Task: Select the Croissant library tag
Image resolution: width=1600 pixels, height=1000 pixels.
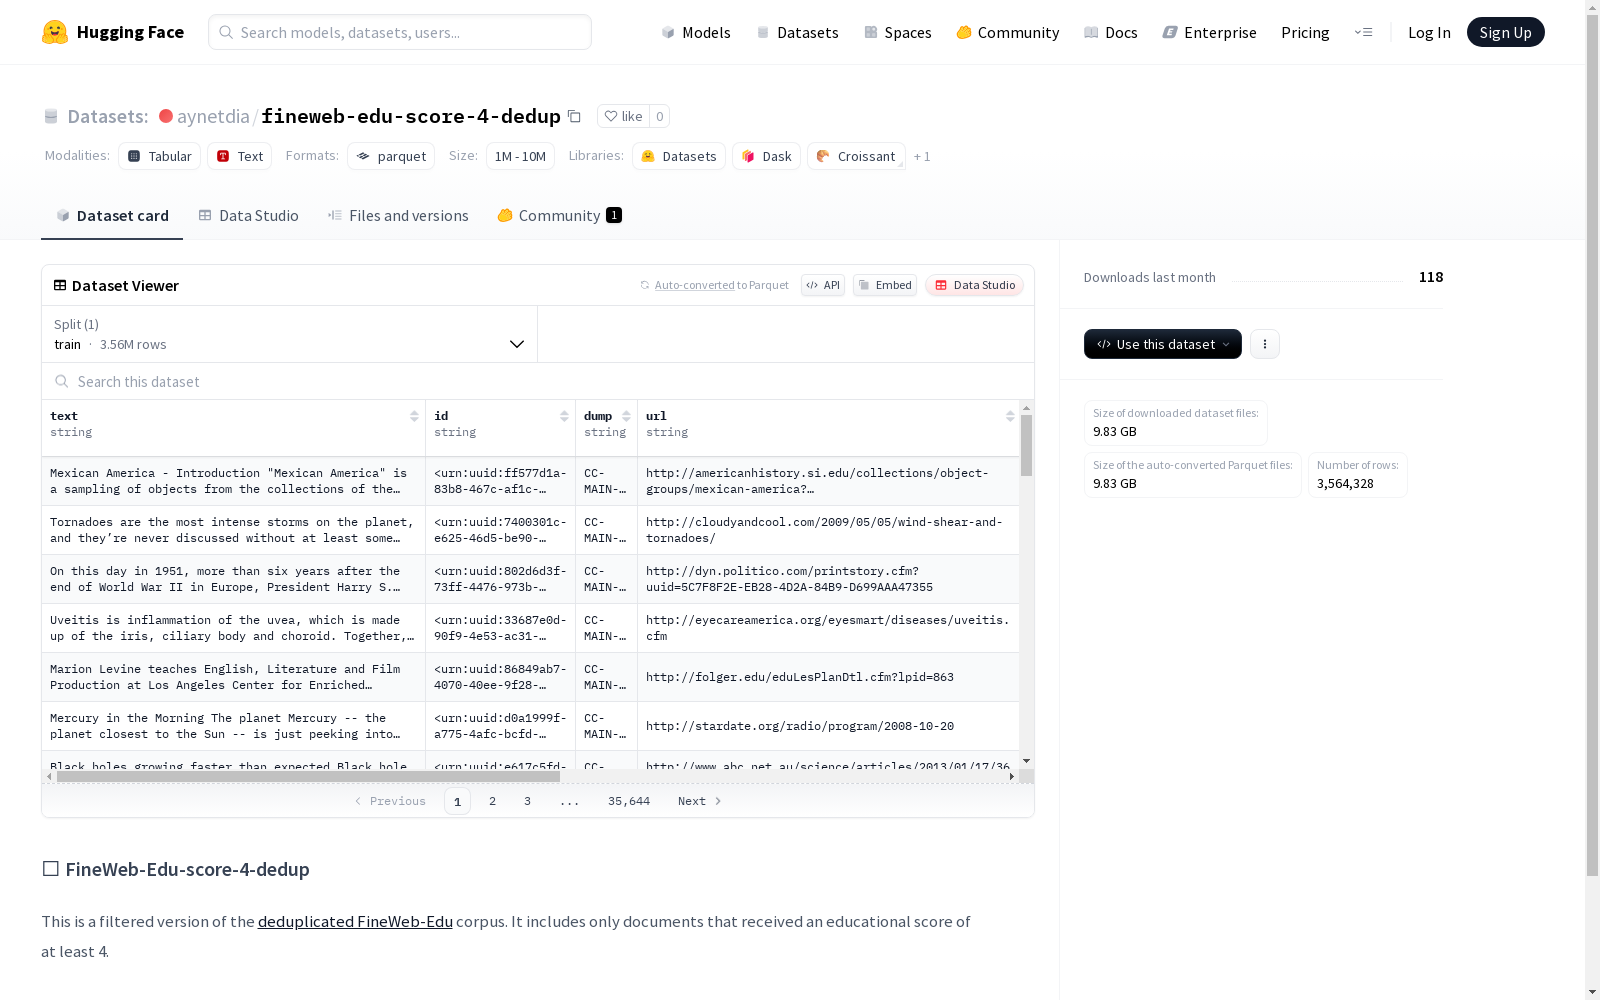Action: click(x=856, y=156)
